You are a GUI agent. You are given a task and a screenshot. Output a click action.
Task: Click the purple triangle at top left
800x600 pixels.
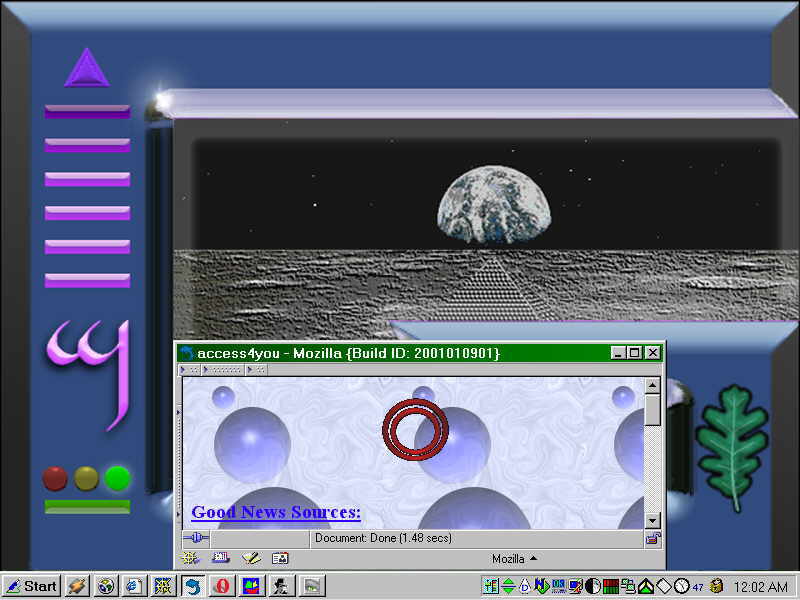click(86, 68)
